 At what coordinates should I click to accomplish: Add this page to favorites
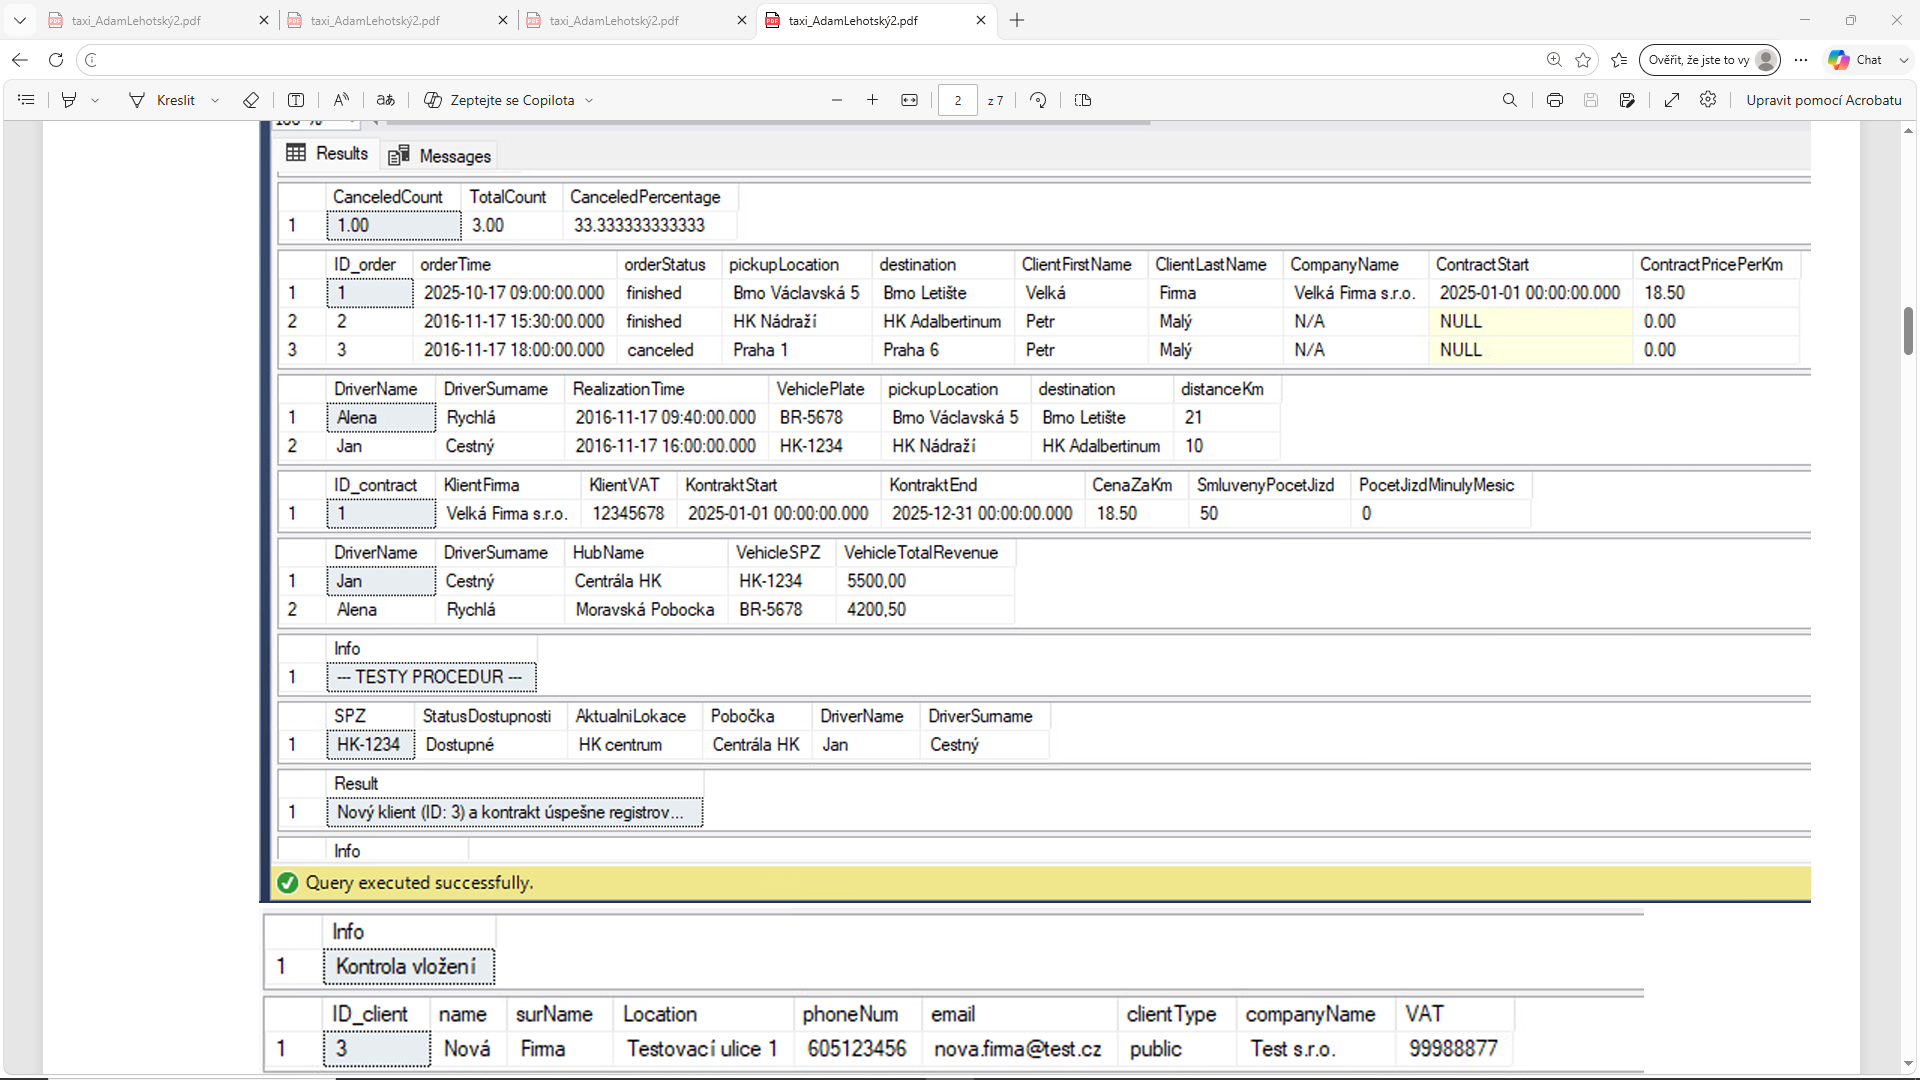[1583, 60]
